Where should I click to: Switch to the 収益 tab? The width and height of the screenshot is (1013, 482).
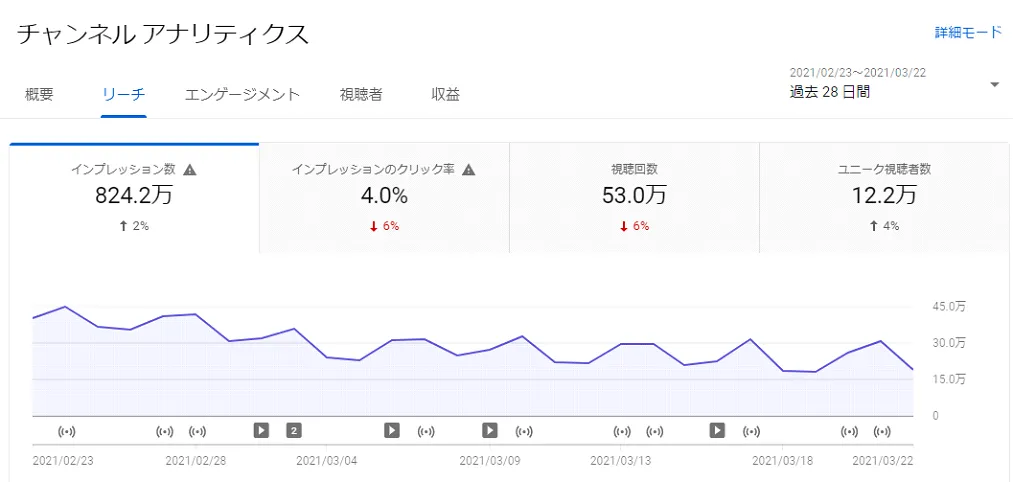(x=446, y=95)
